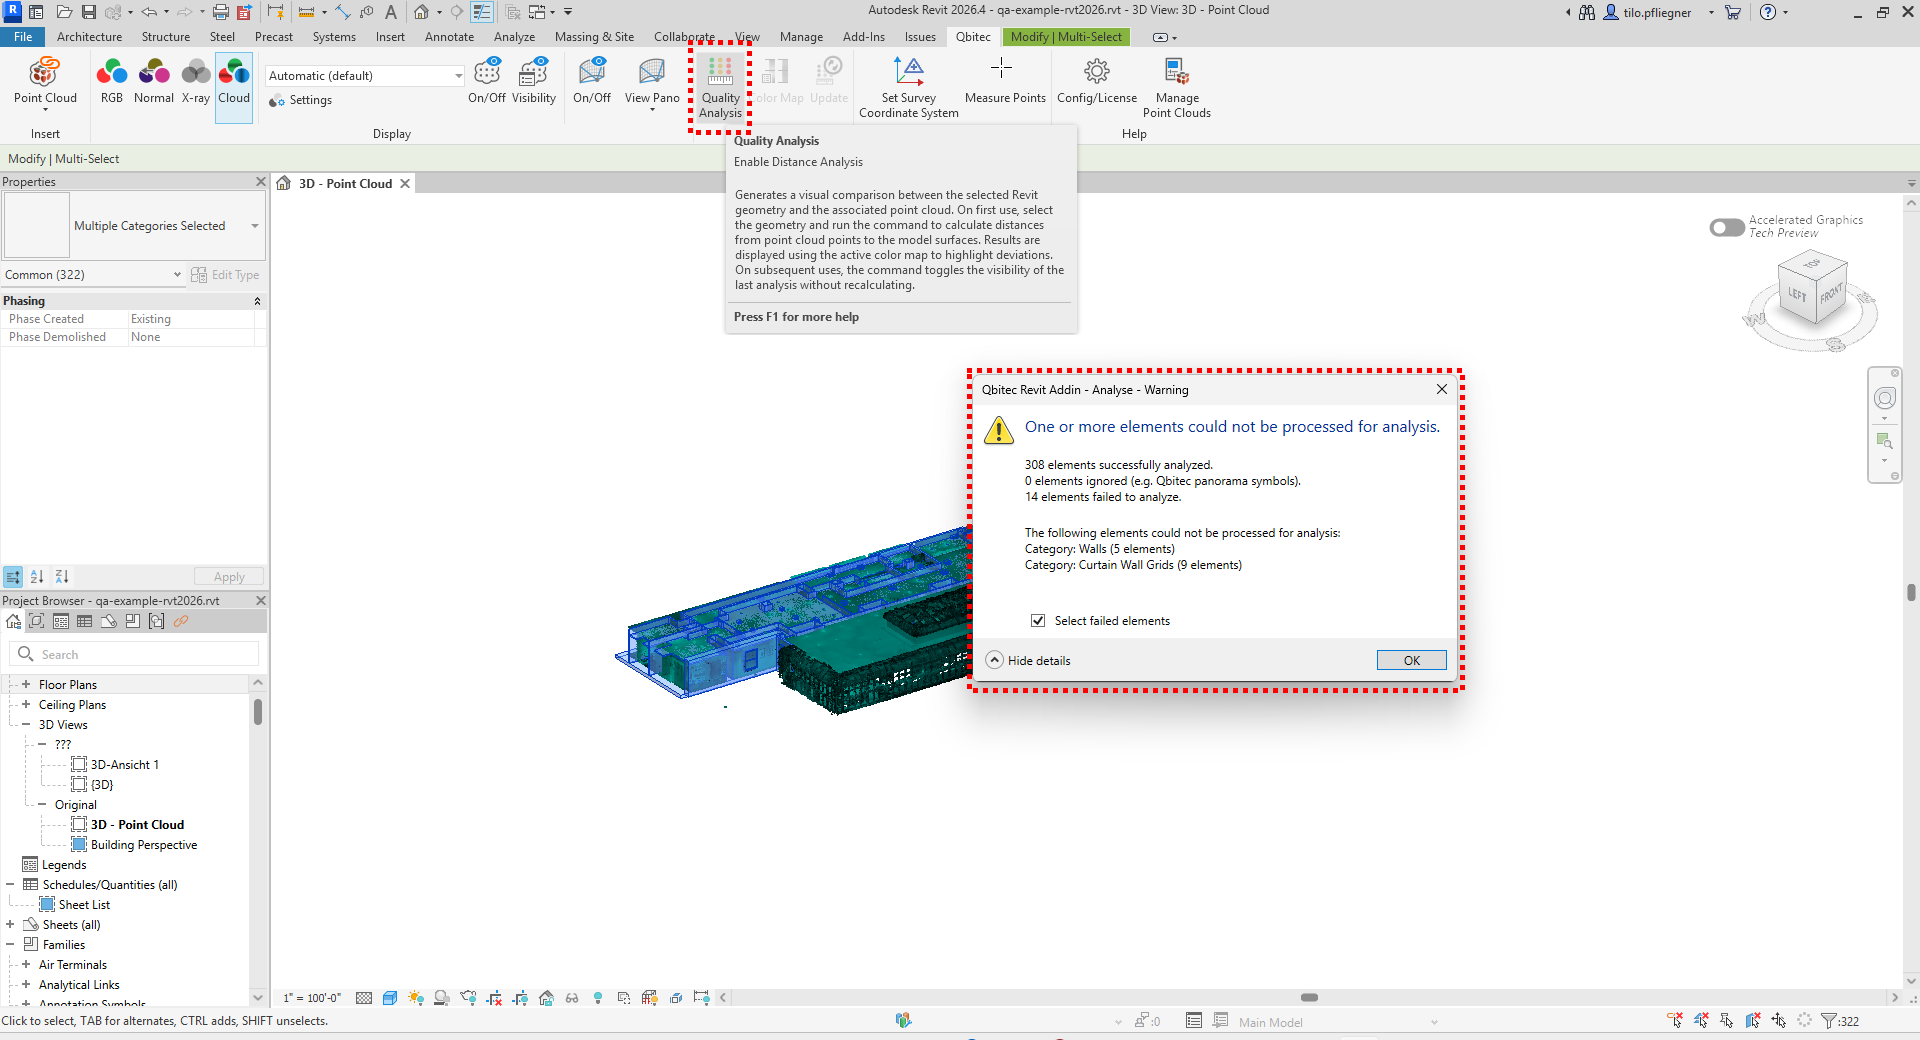The width and height of the screenshot is (1920, 1040).
Task: Open Manage Point Clouds
Action: point(1177,87)
